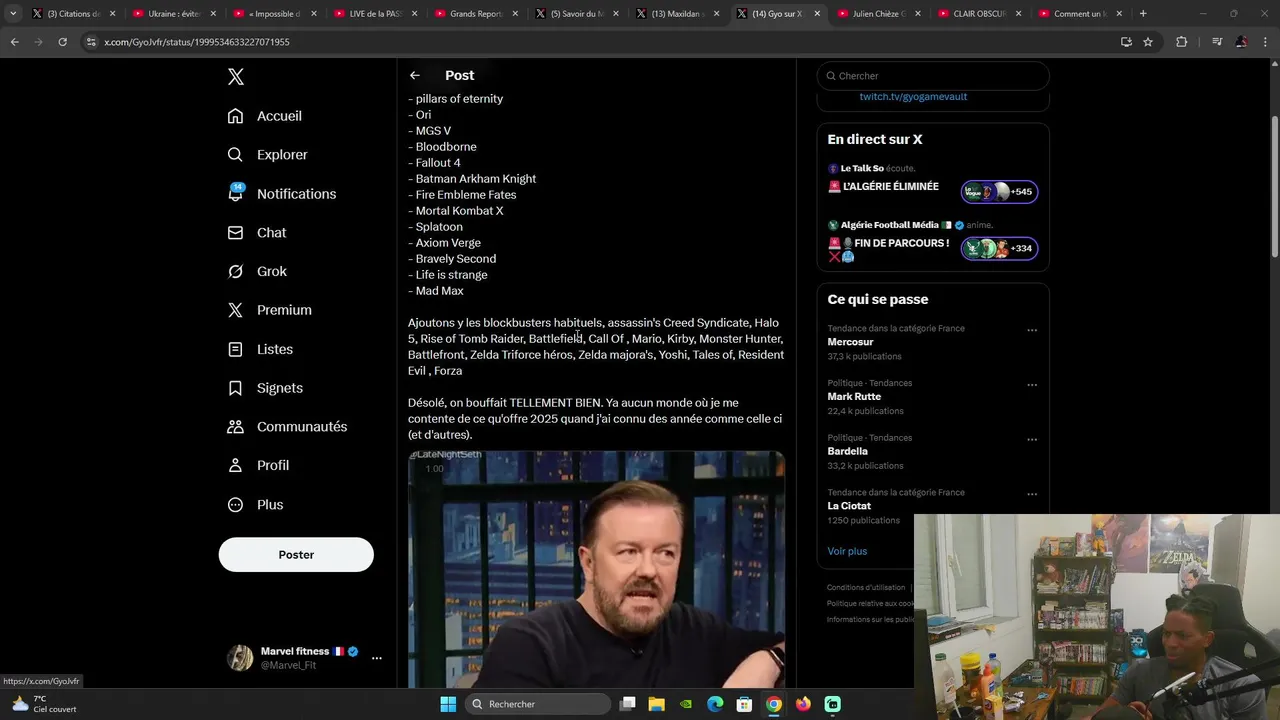
Task: Click back arrow next to Post
Action: pos(414,75)
